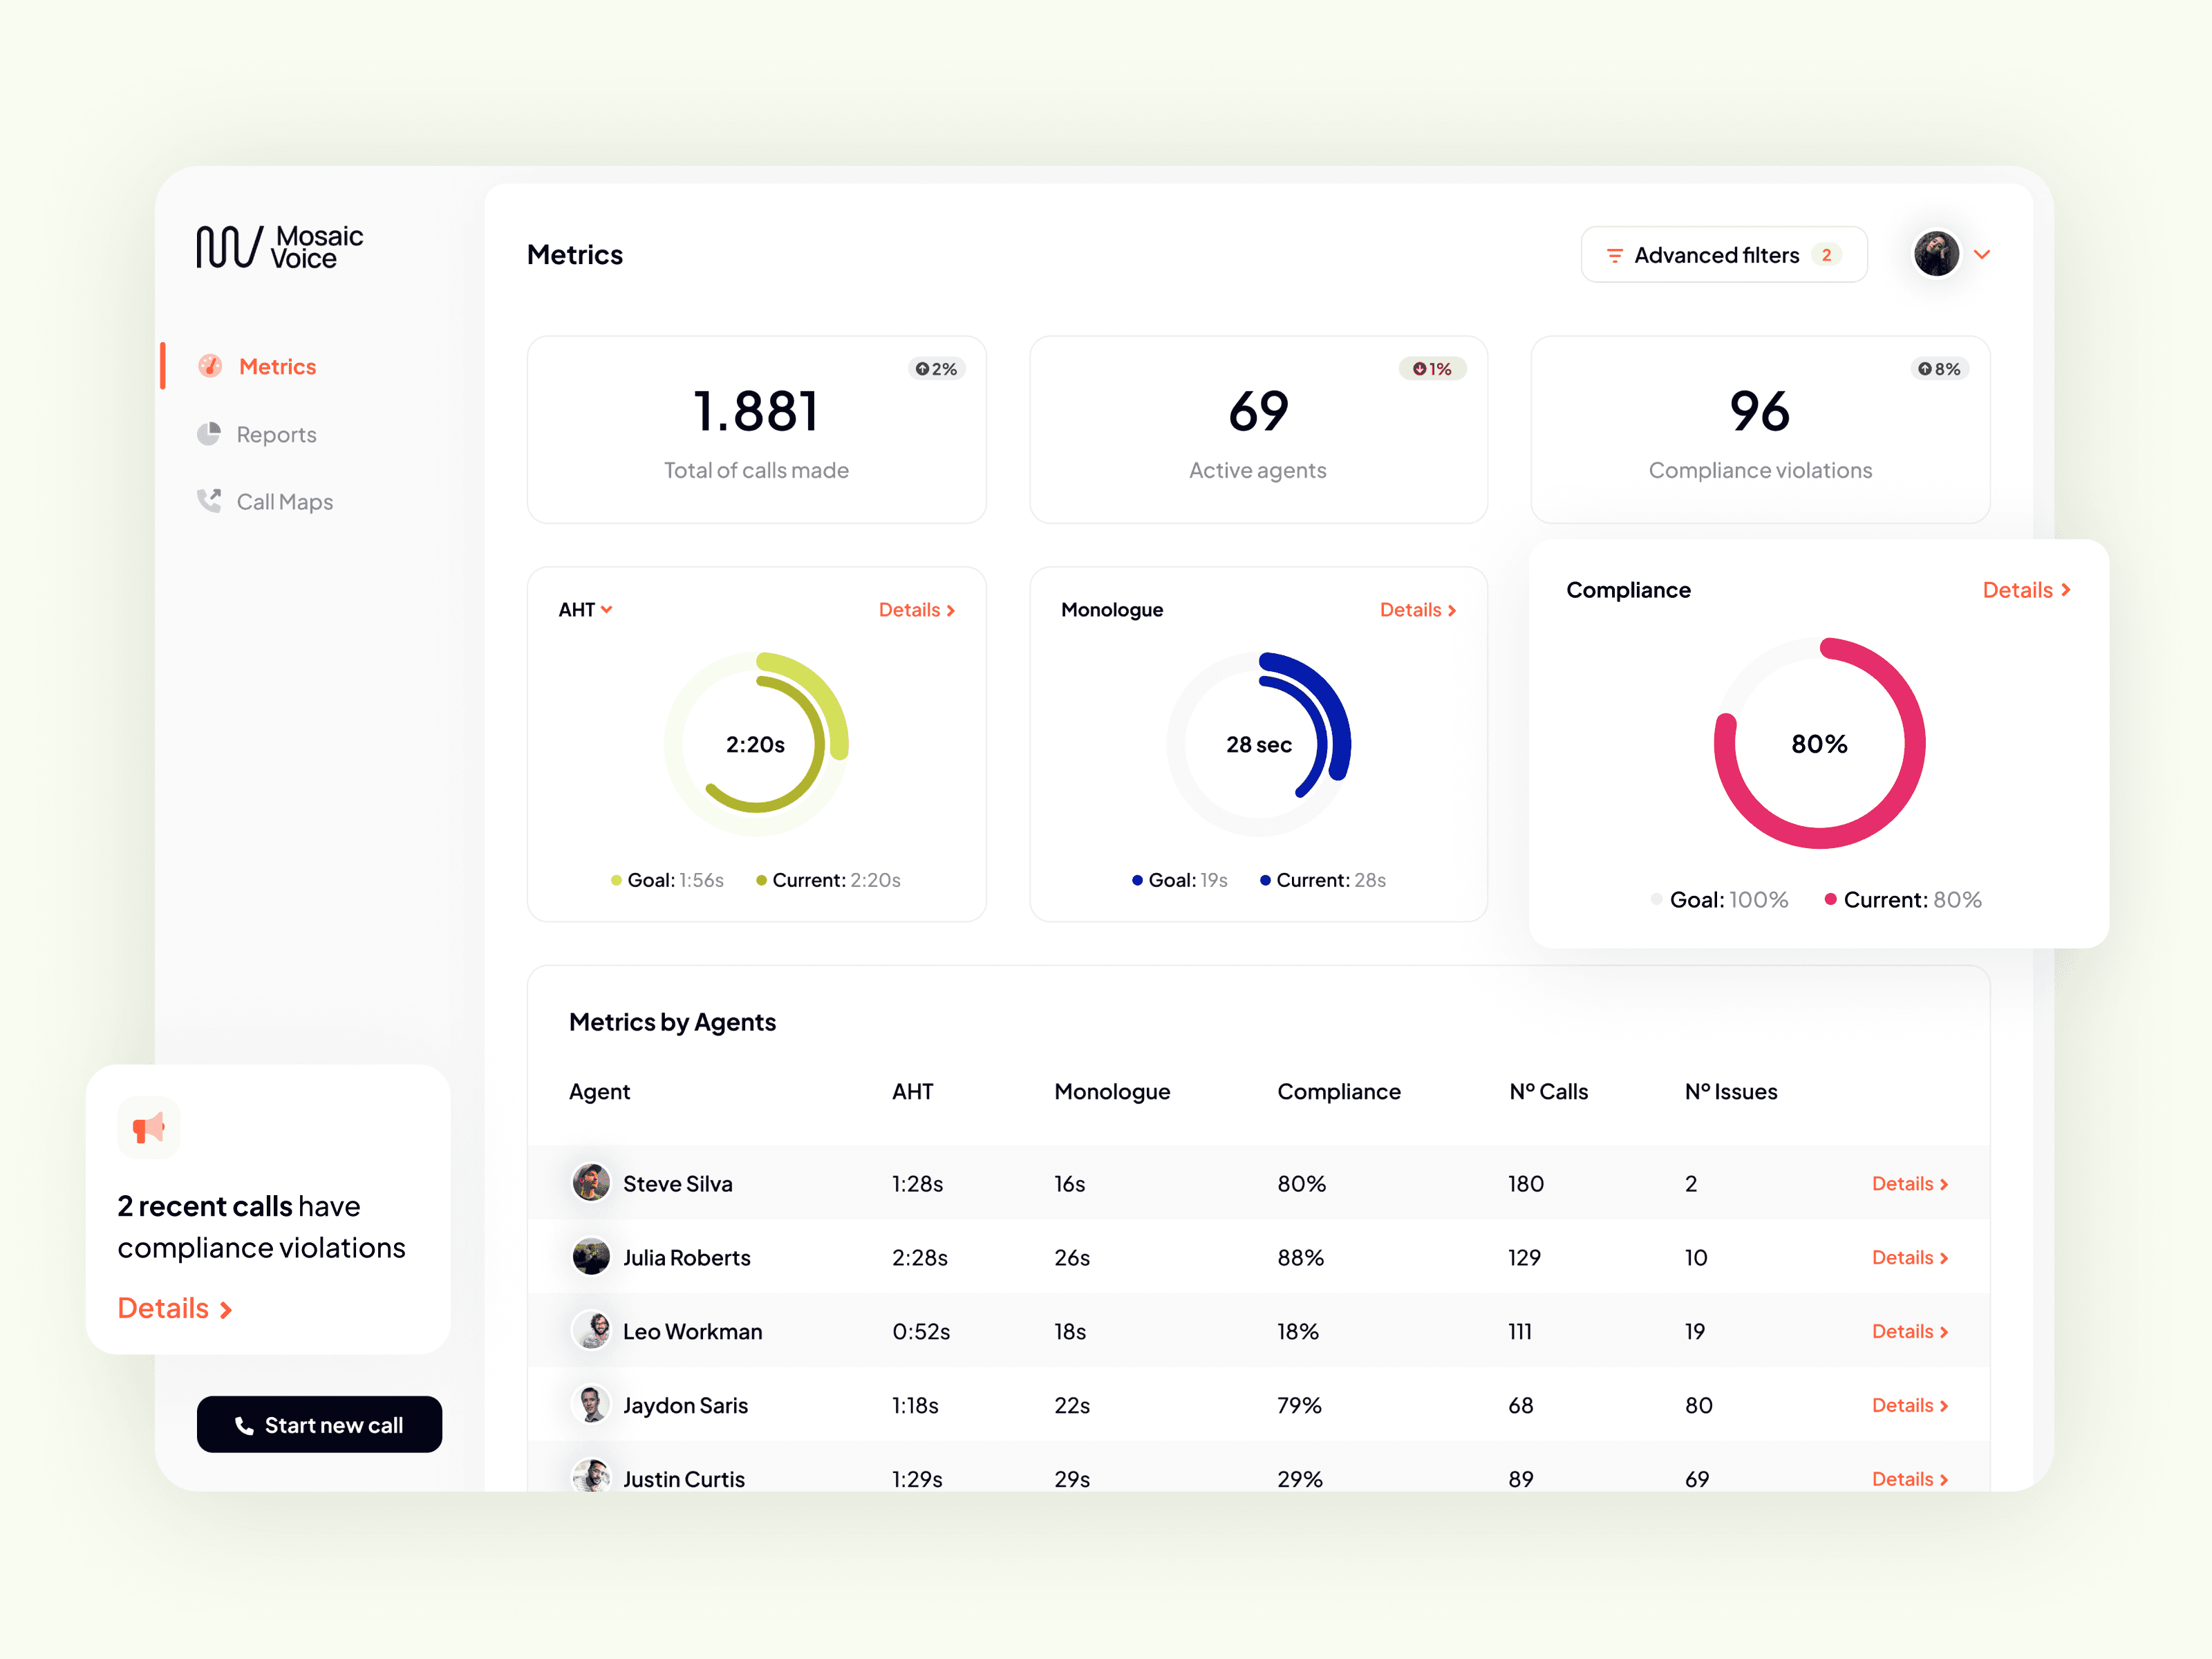Go to Reports in sidebar
The width and height of the screenshot is (2212, 1659).
click(276, 435)
